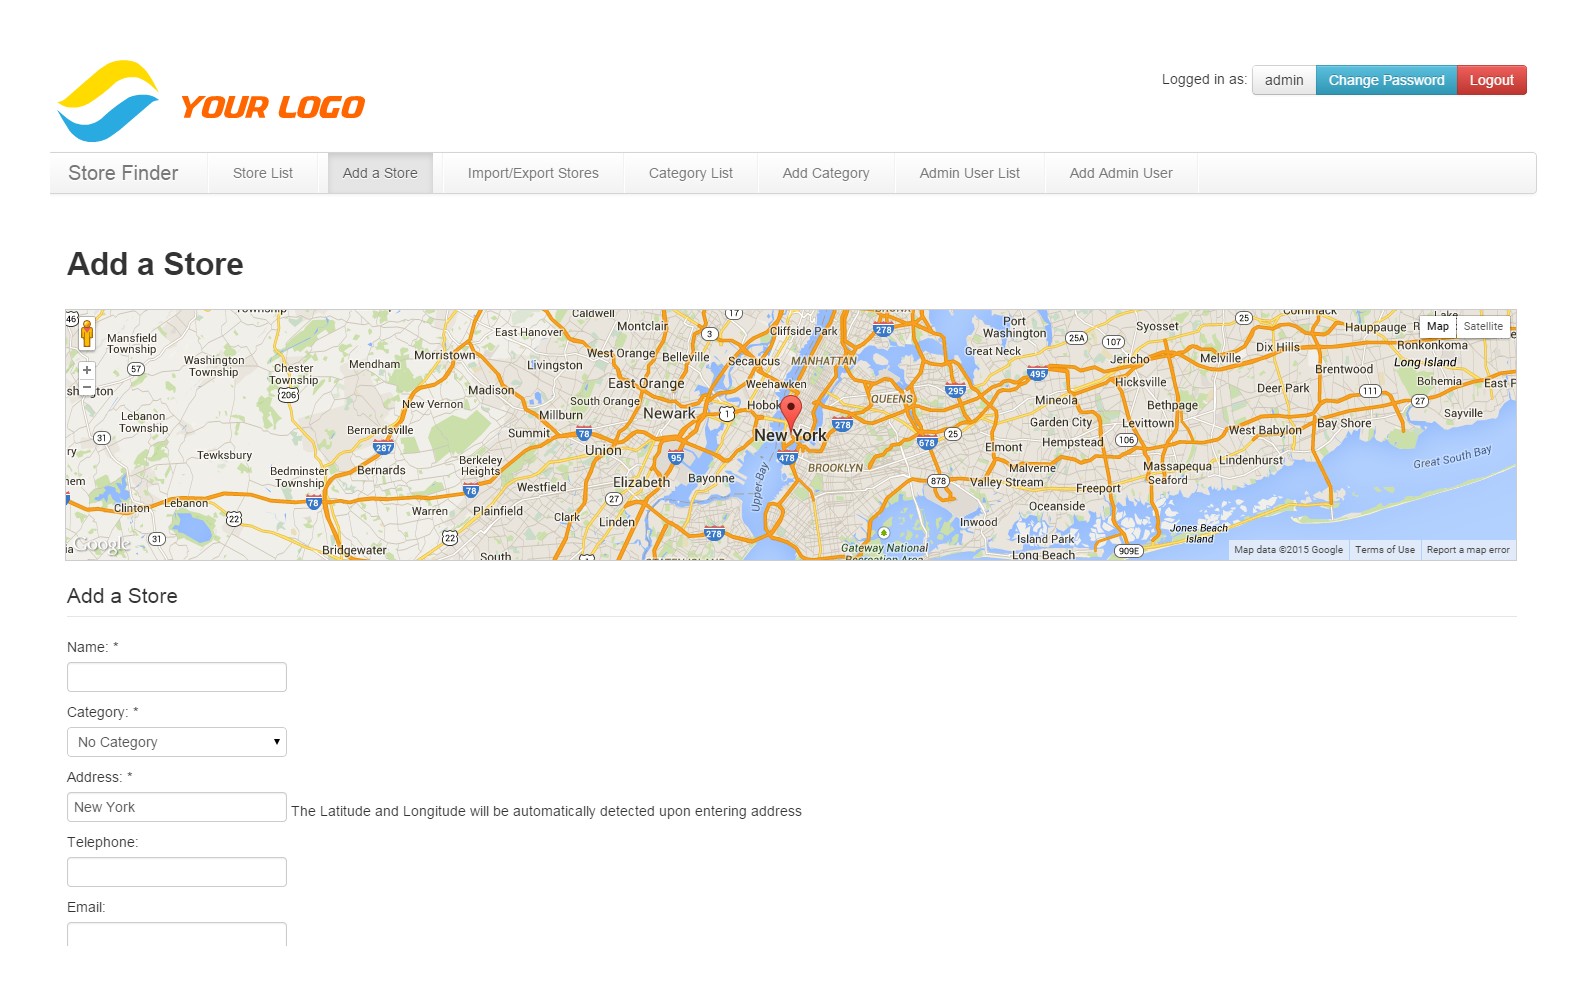Open the Add Category tab
The image size is (1587, 996).
(x=826, y=173)
